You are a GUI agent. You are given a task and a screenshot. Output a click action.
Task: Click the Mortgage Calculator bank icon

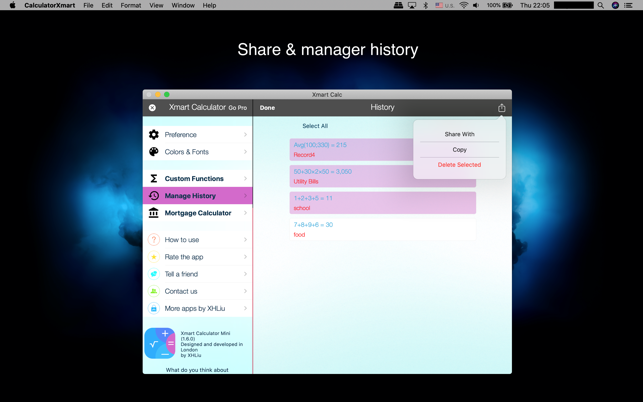tap(154, 213)
